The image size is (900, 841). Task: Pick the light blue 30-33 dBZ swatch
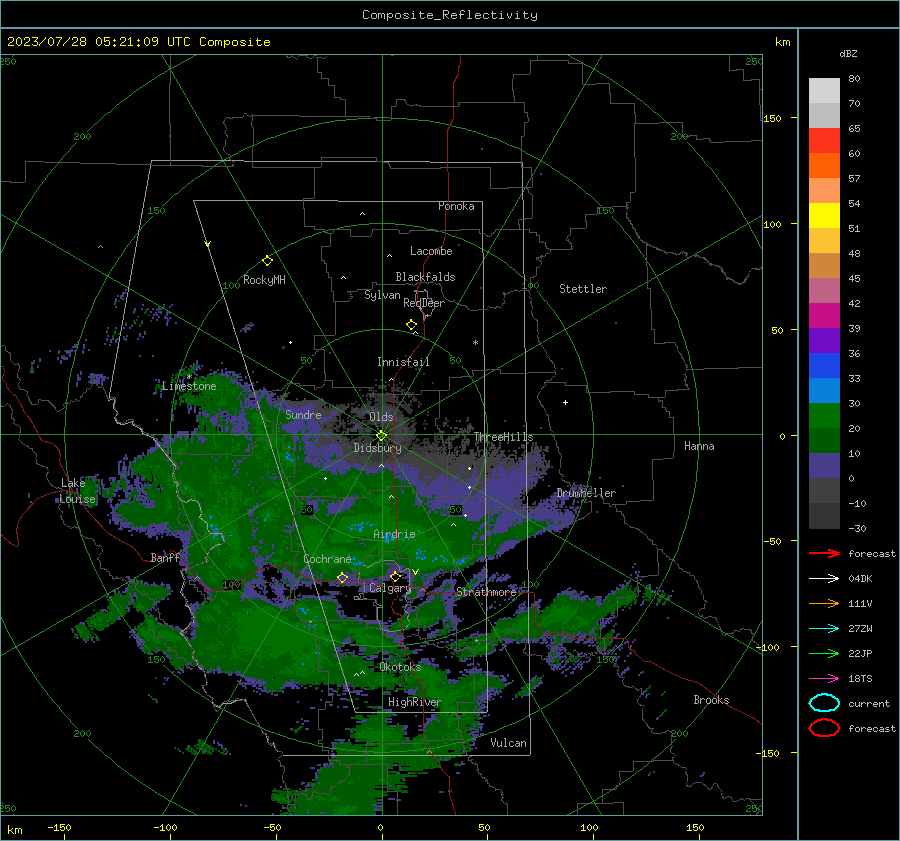(824, 391)
